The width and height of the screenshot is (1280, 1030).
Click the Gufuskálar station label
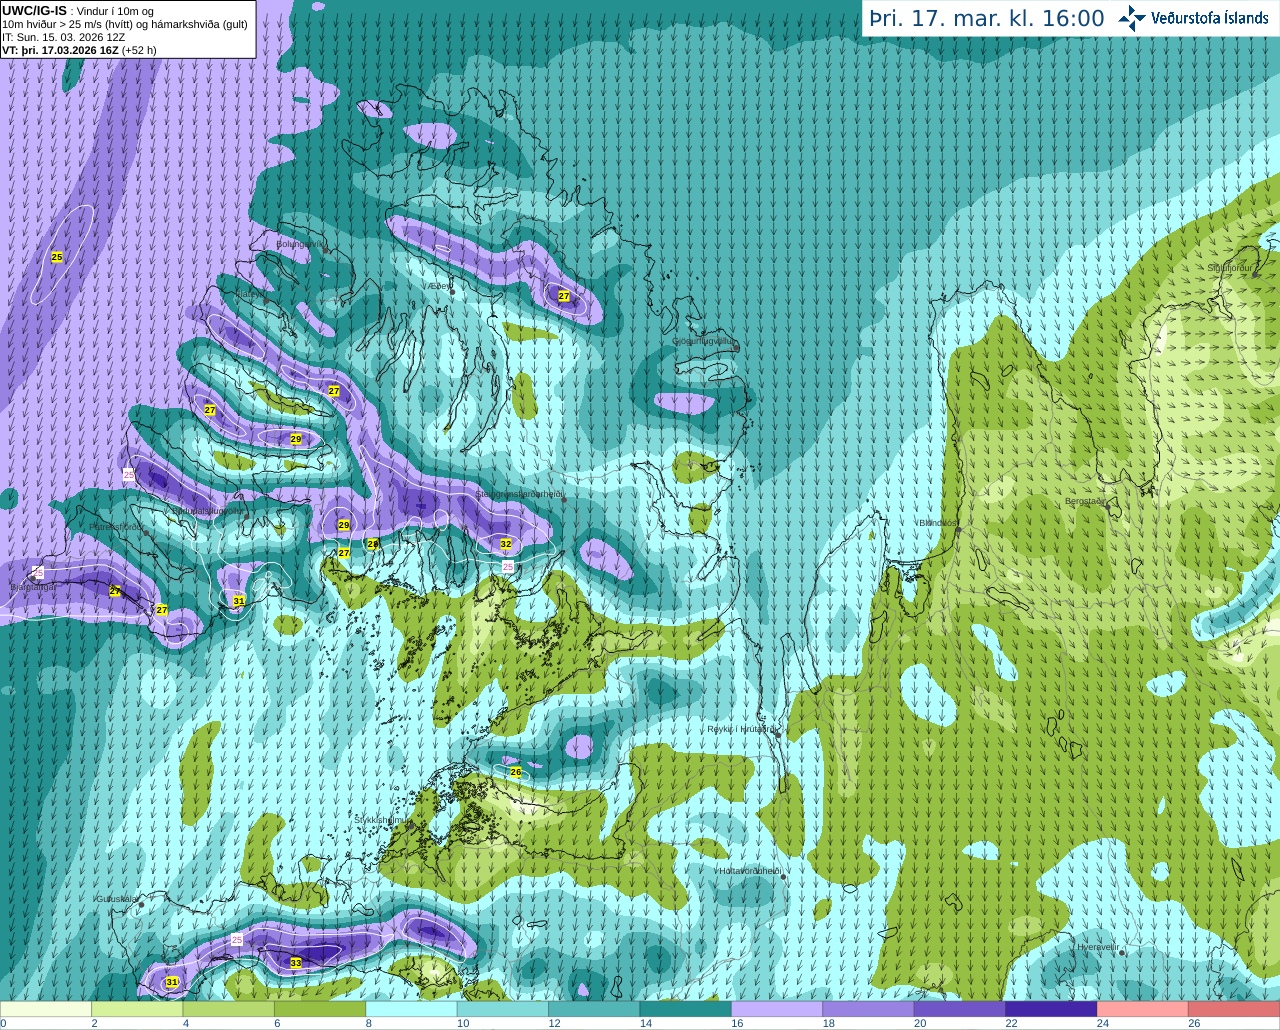point(117,899)
